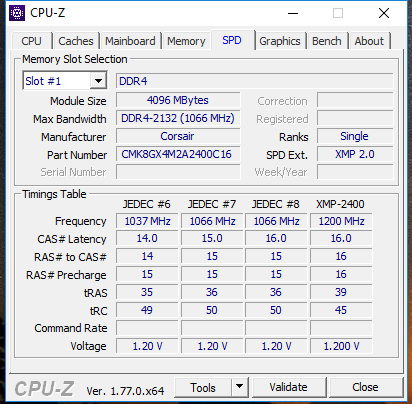The image size is (412, 404).
Task: Close CPU-Z with the title bar X
Action: 384,13
